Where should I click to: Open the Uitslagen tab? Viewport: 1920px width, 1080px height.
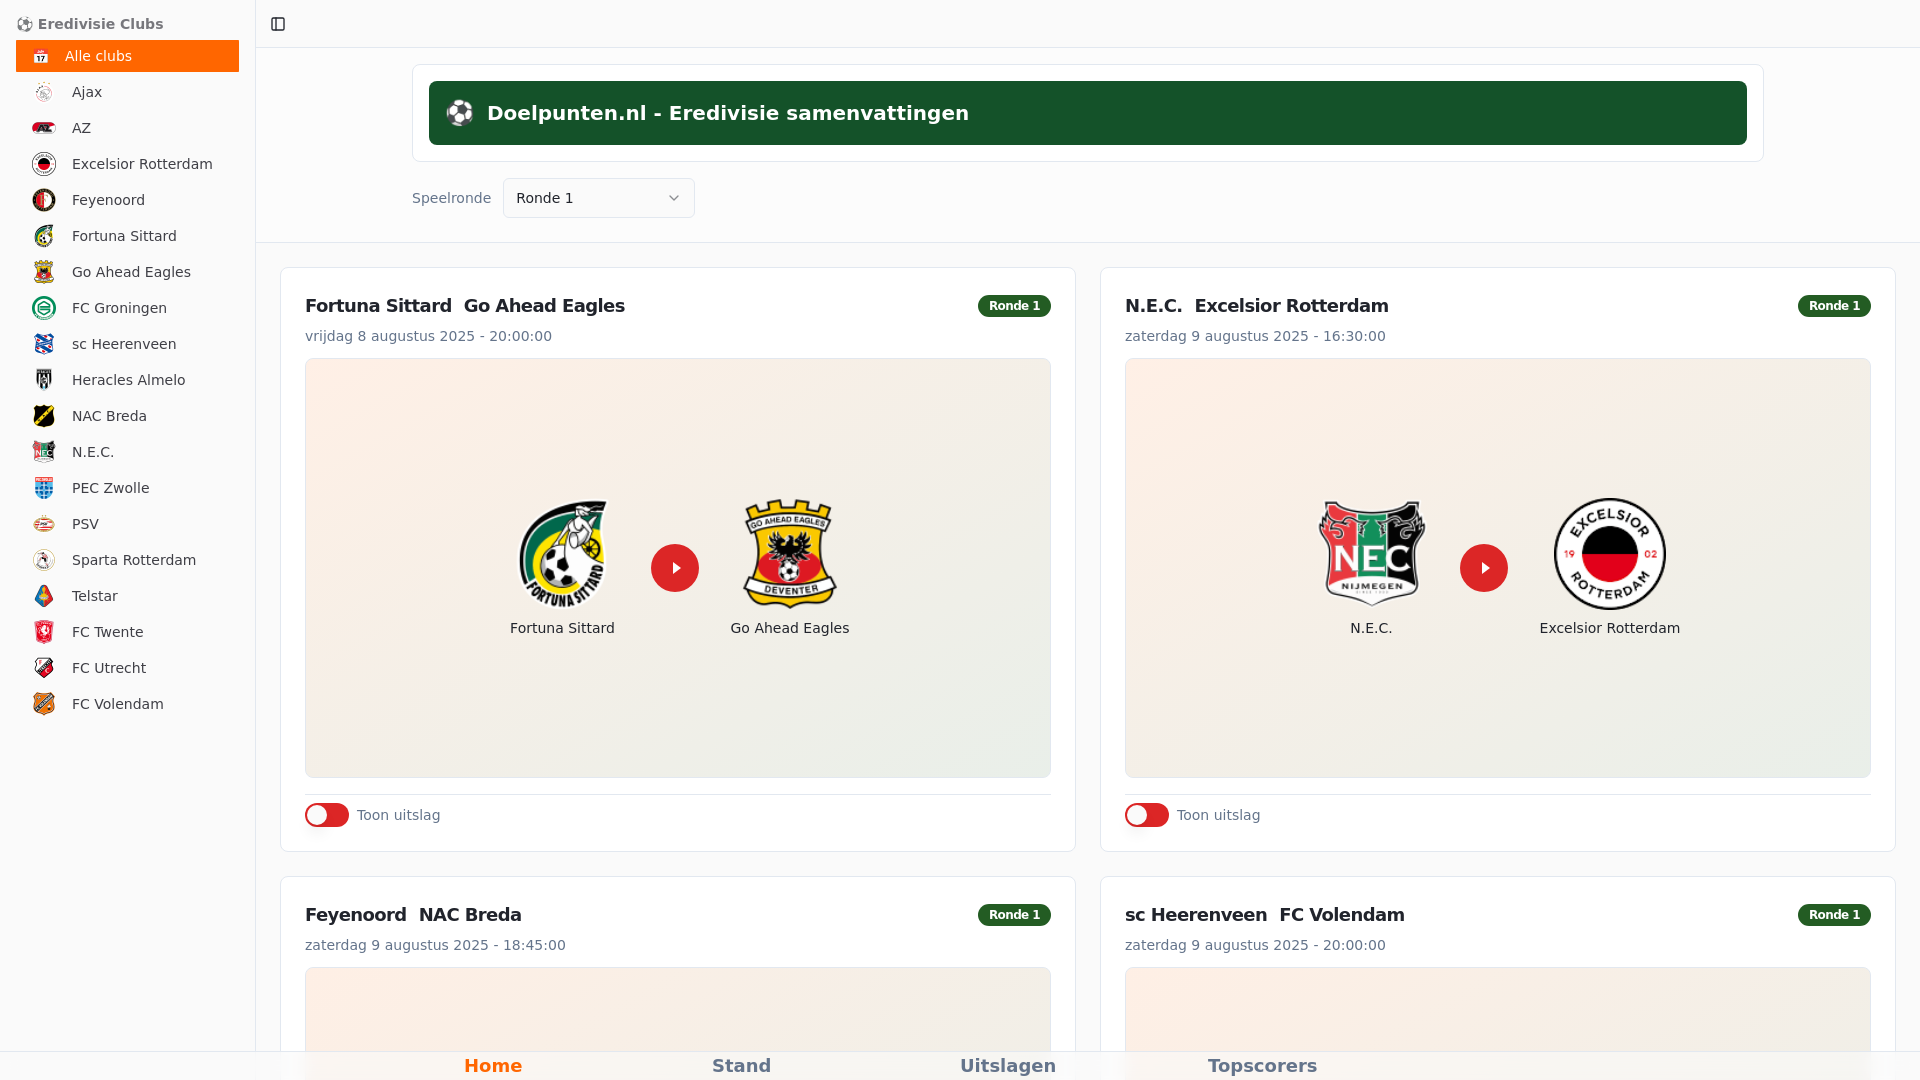coord(1007,1065)
